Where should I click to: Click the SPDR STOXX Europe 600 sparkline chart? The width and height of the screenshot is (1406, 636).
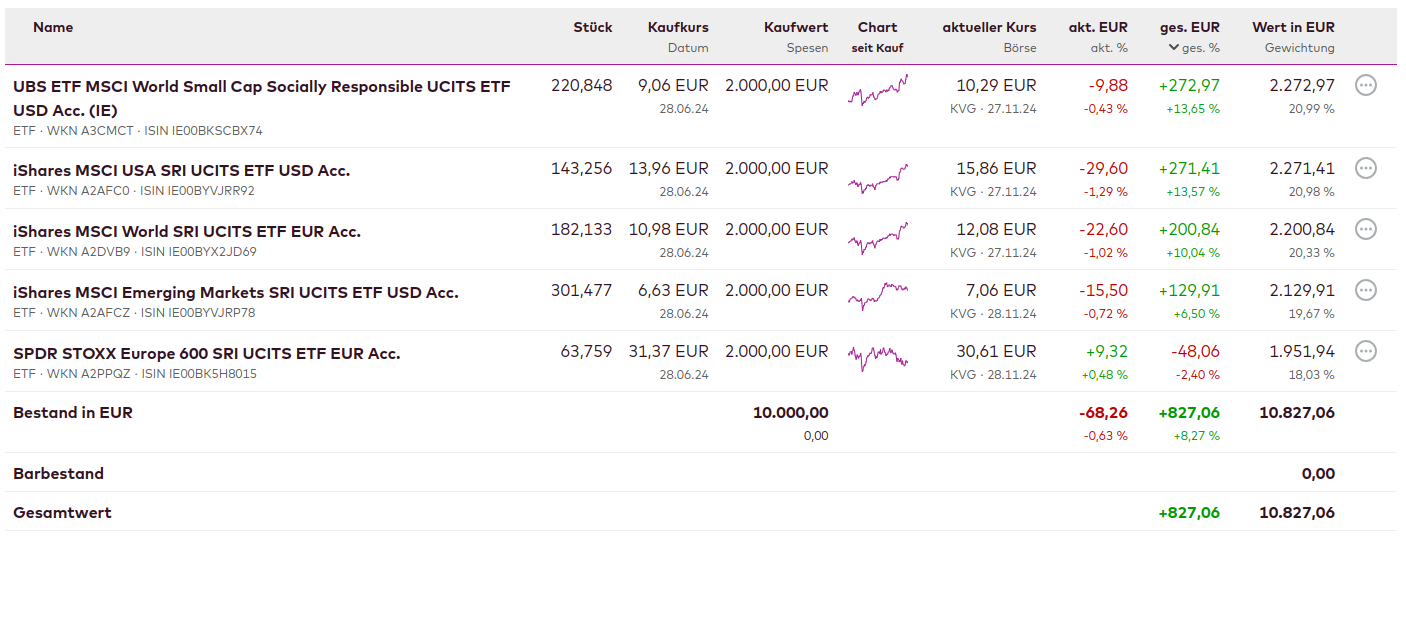click(x=878, y=357)
